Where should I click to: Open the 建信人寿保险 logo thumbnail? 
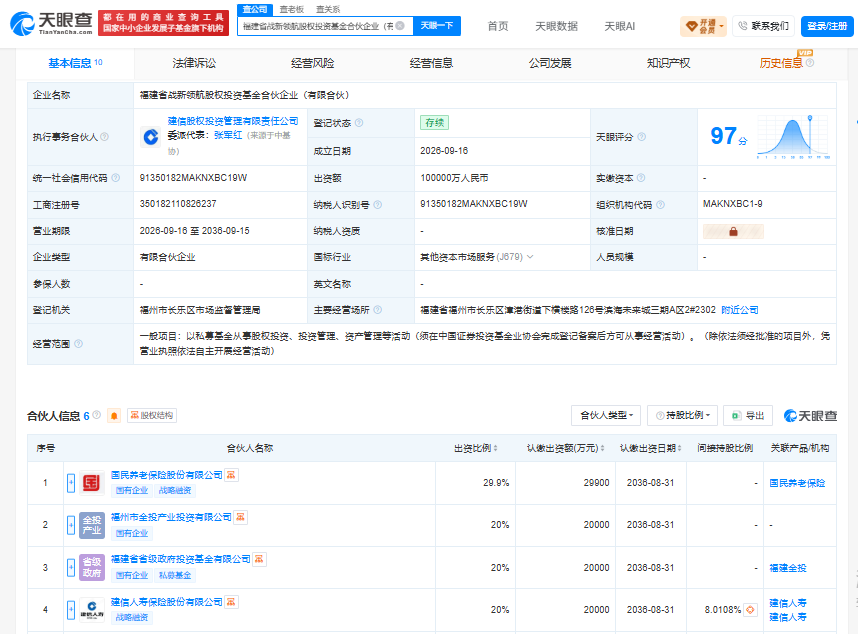[x=91, y=609]
